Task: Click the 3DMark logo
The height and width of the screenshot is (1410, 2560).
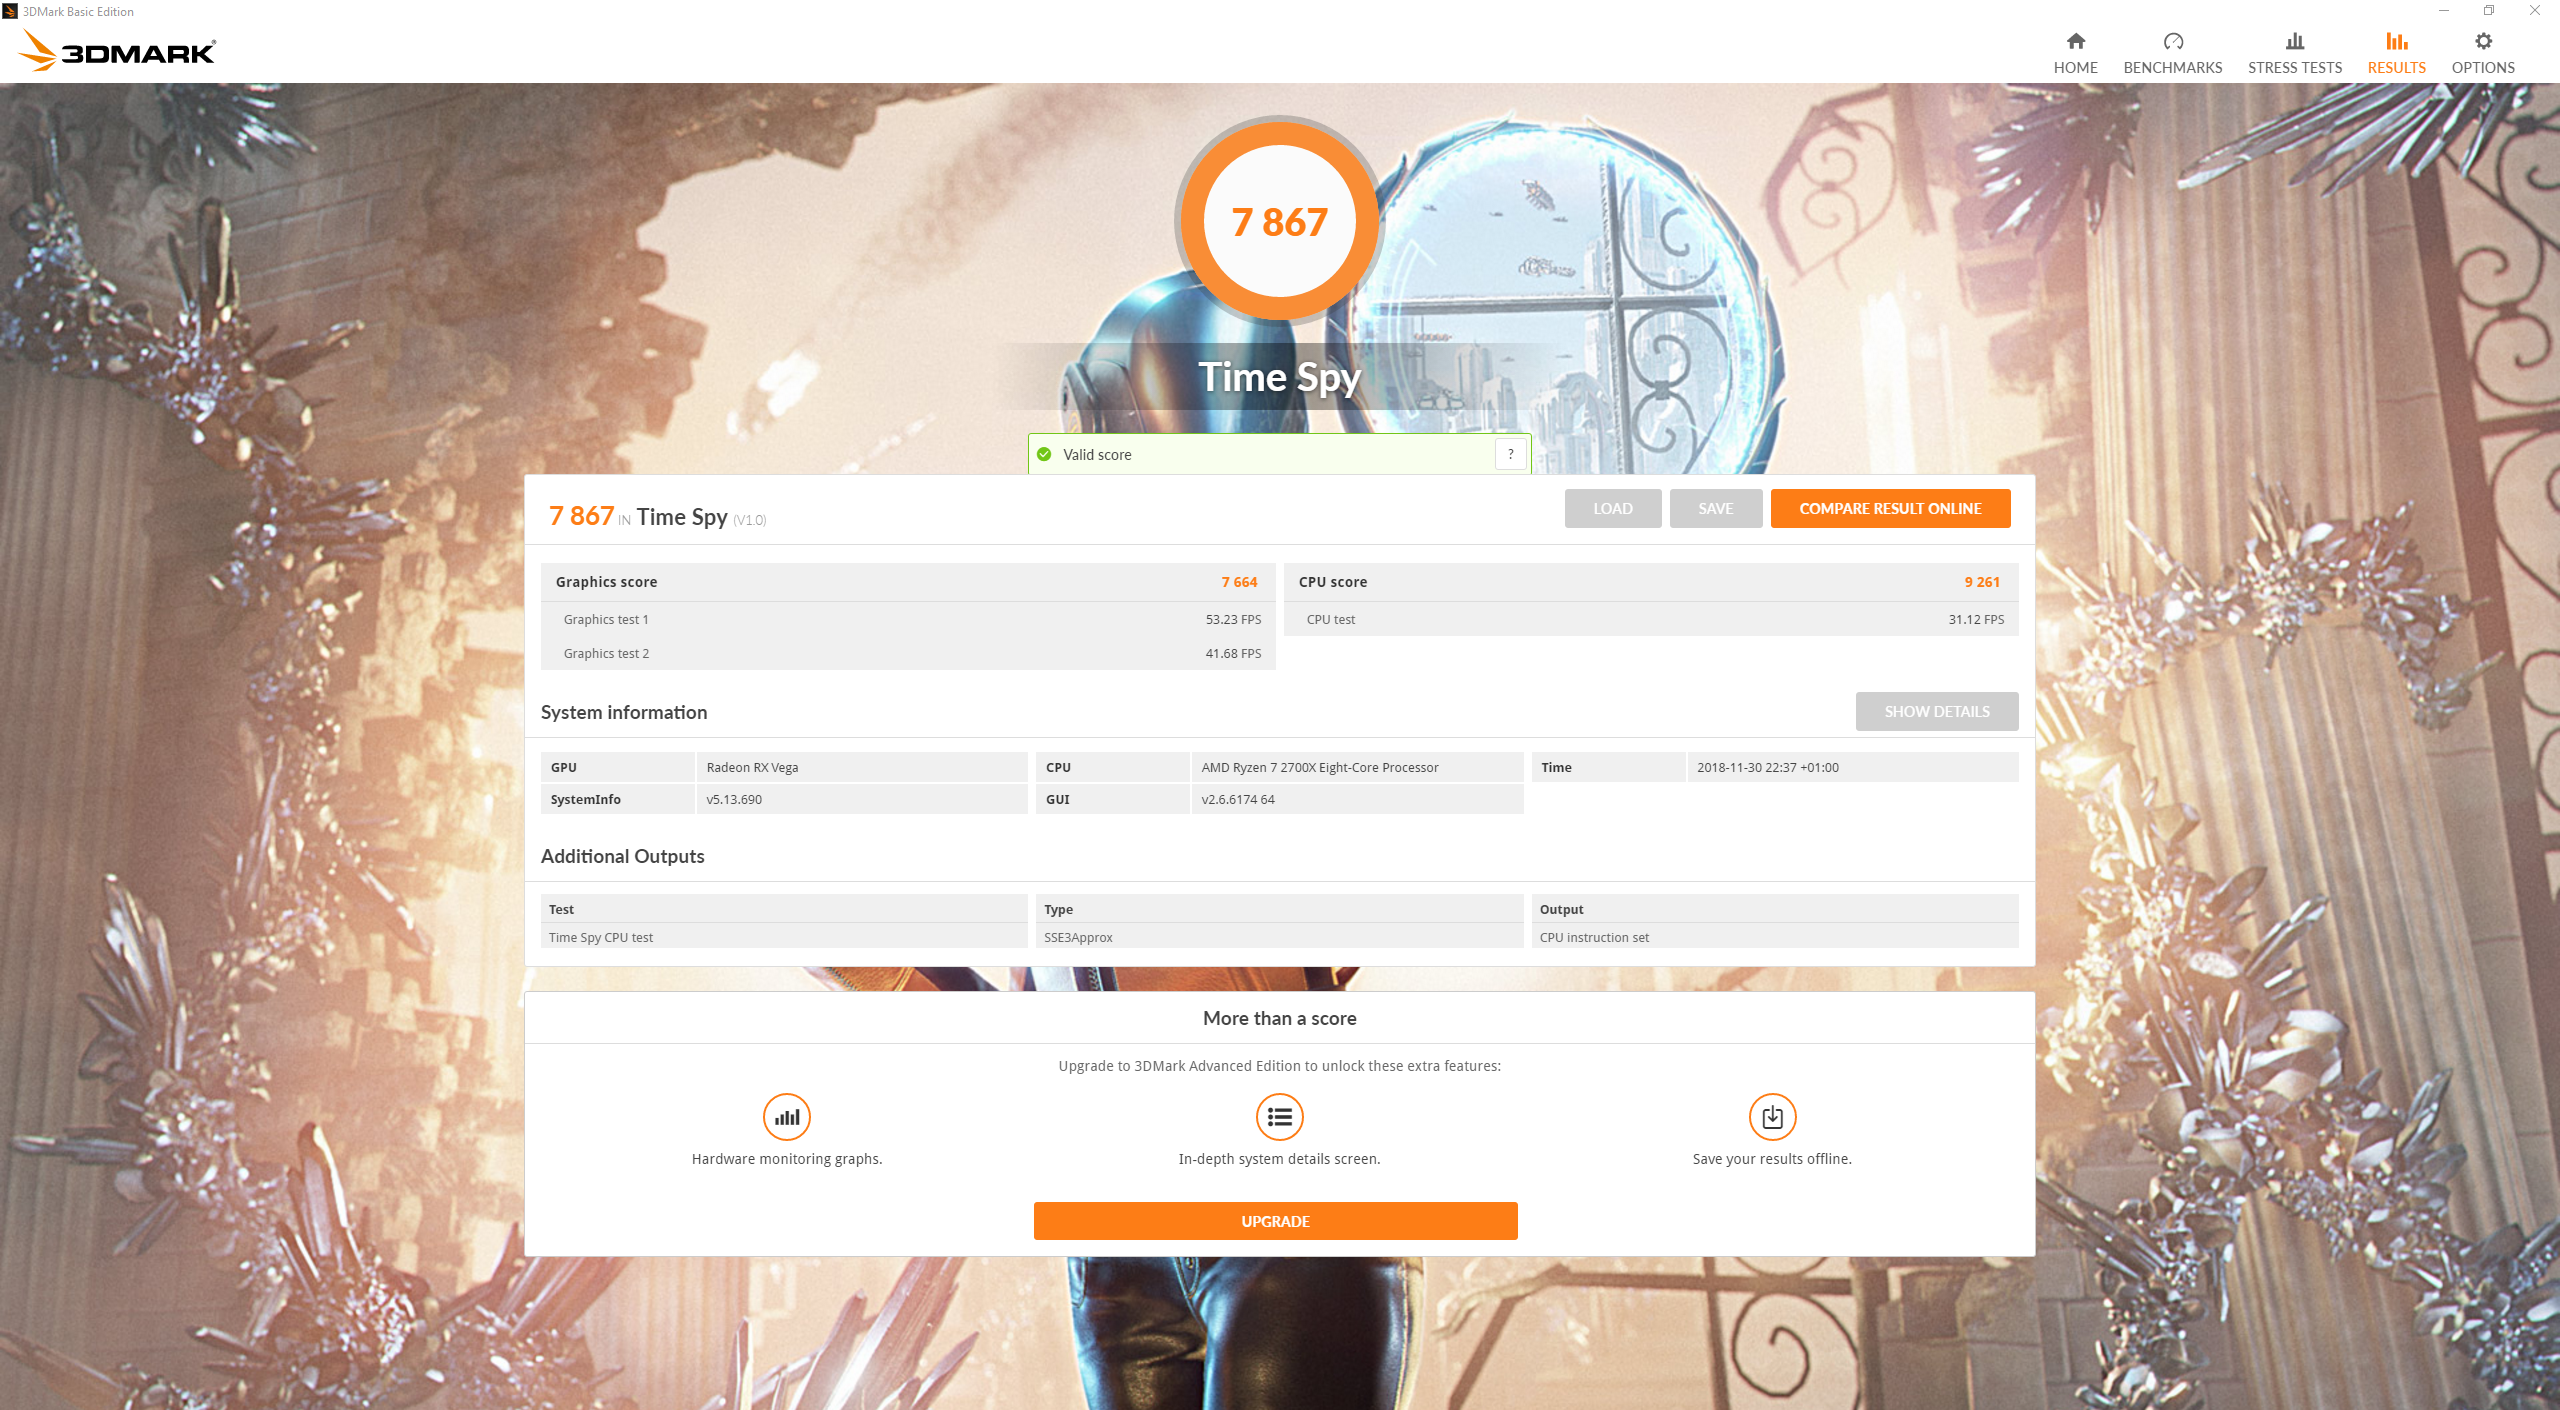Action: tap(118, 50)
